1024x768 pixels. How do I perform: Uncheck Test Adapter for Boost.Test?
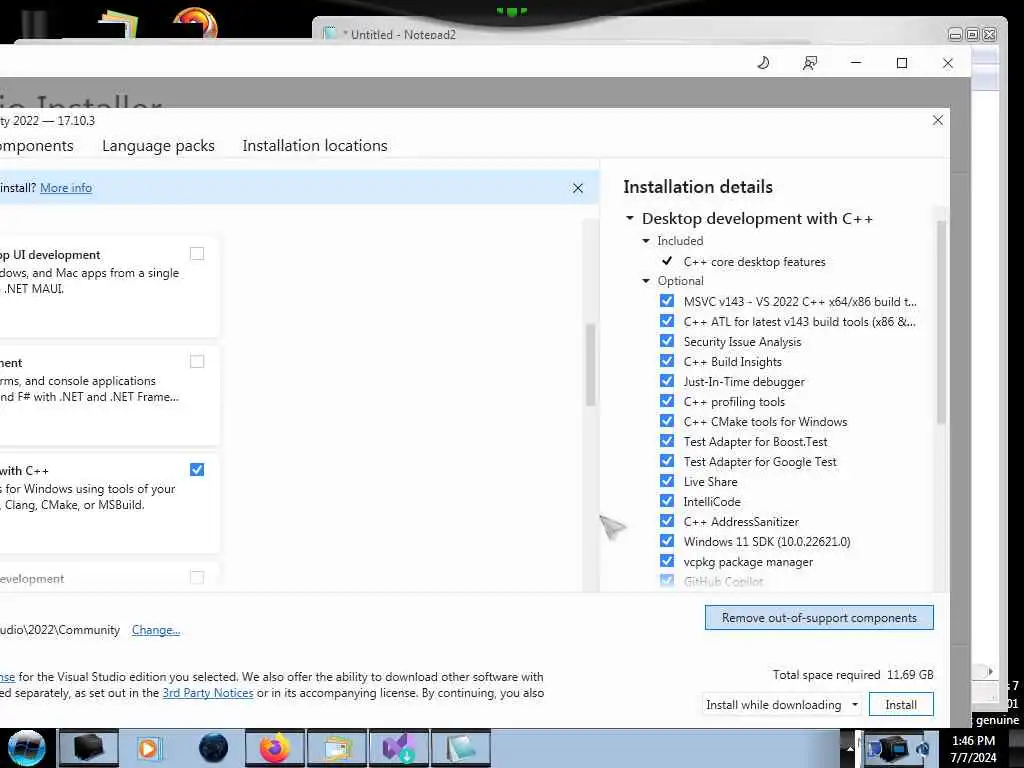tap(667, 441)
